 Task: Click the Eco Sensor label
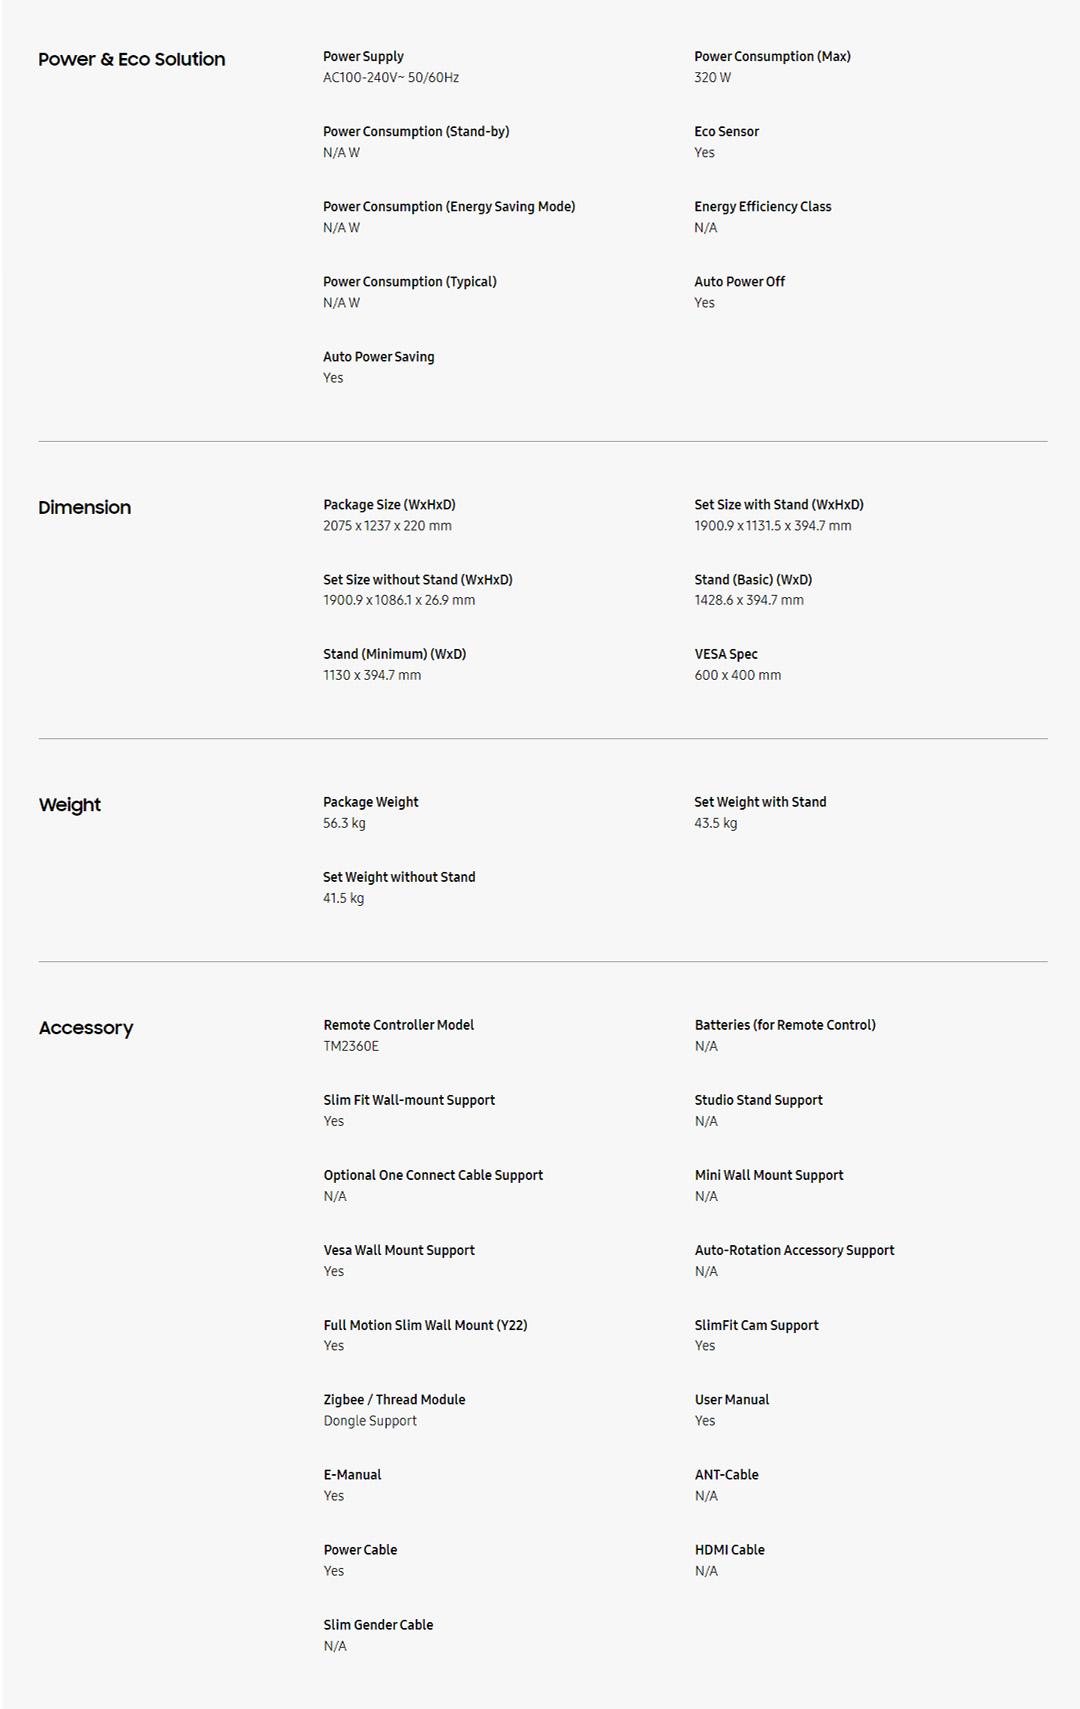(x=726, y=132)
